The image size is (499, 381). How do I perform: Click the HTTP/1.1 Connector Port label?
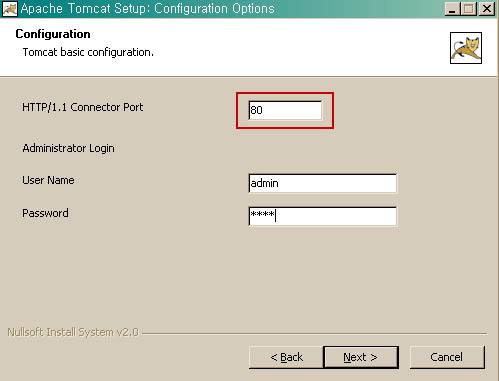point(82,107)
